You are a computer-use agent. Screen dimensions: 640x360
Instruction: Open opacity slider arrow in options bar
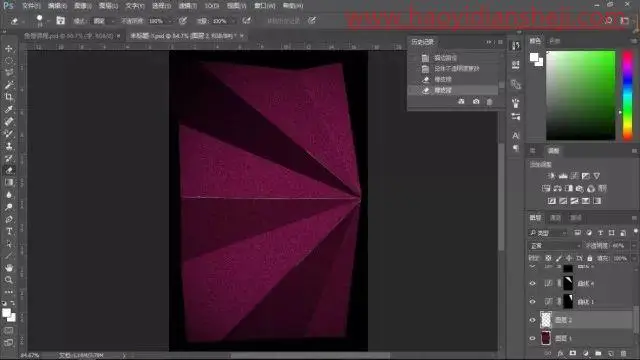(170, 20)
